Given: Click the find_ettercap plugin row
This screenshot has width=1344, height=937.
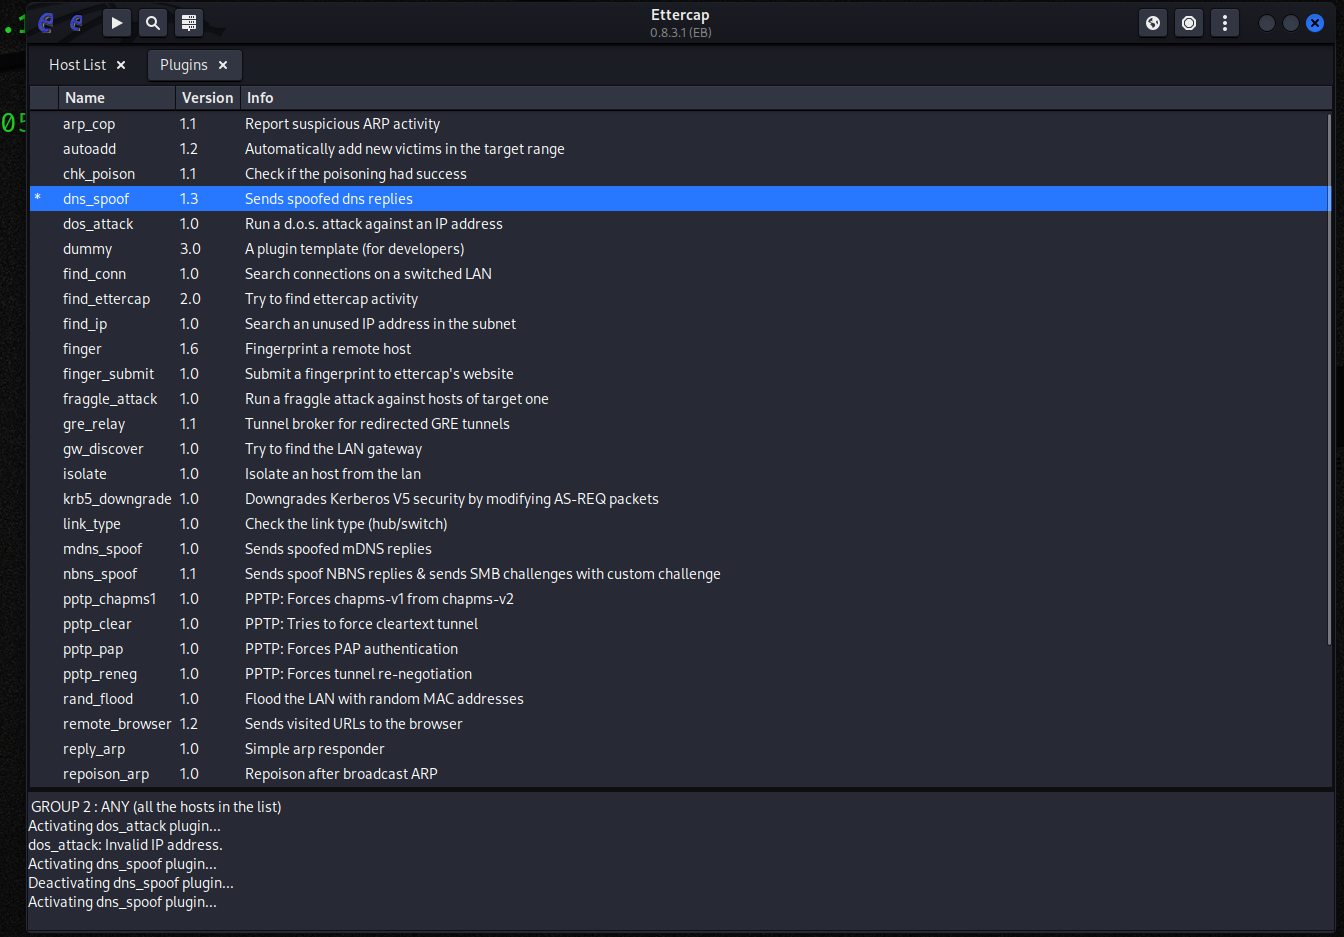Looking at the screenshot, I should (x=680, y=299).
